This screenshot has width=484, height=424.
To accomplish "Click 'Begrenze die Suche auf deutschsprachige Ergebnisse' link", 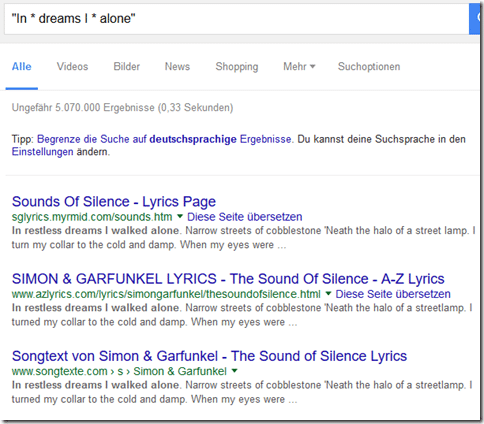I will coord(164,139).
